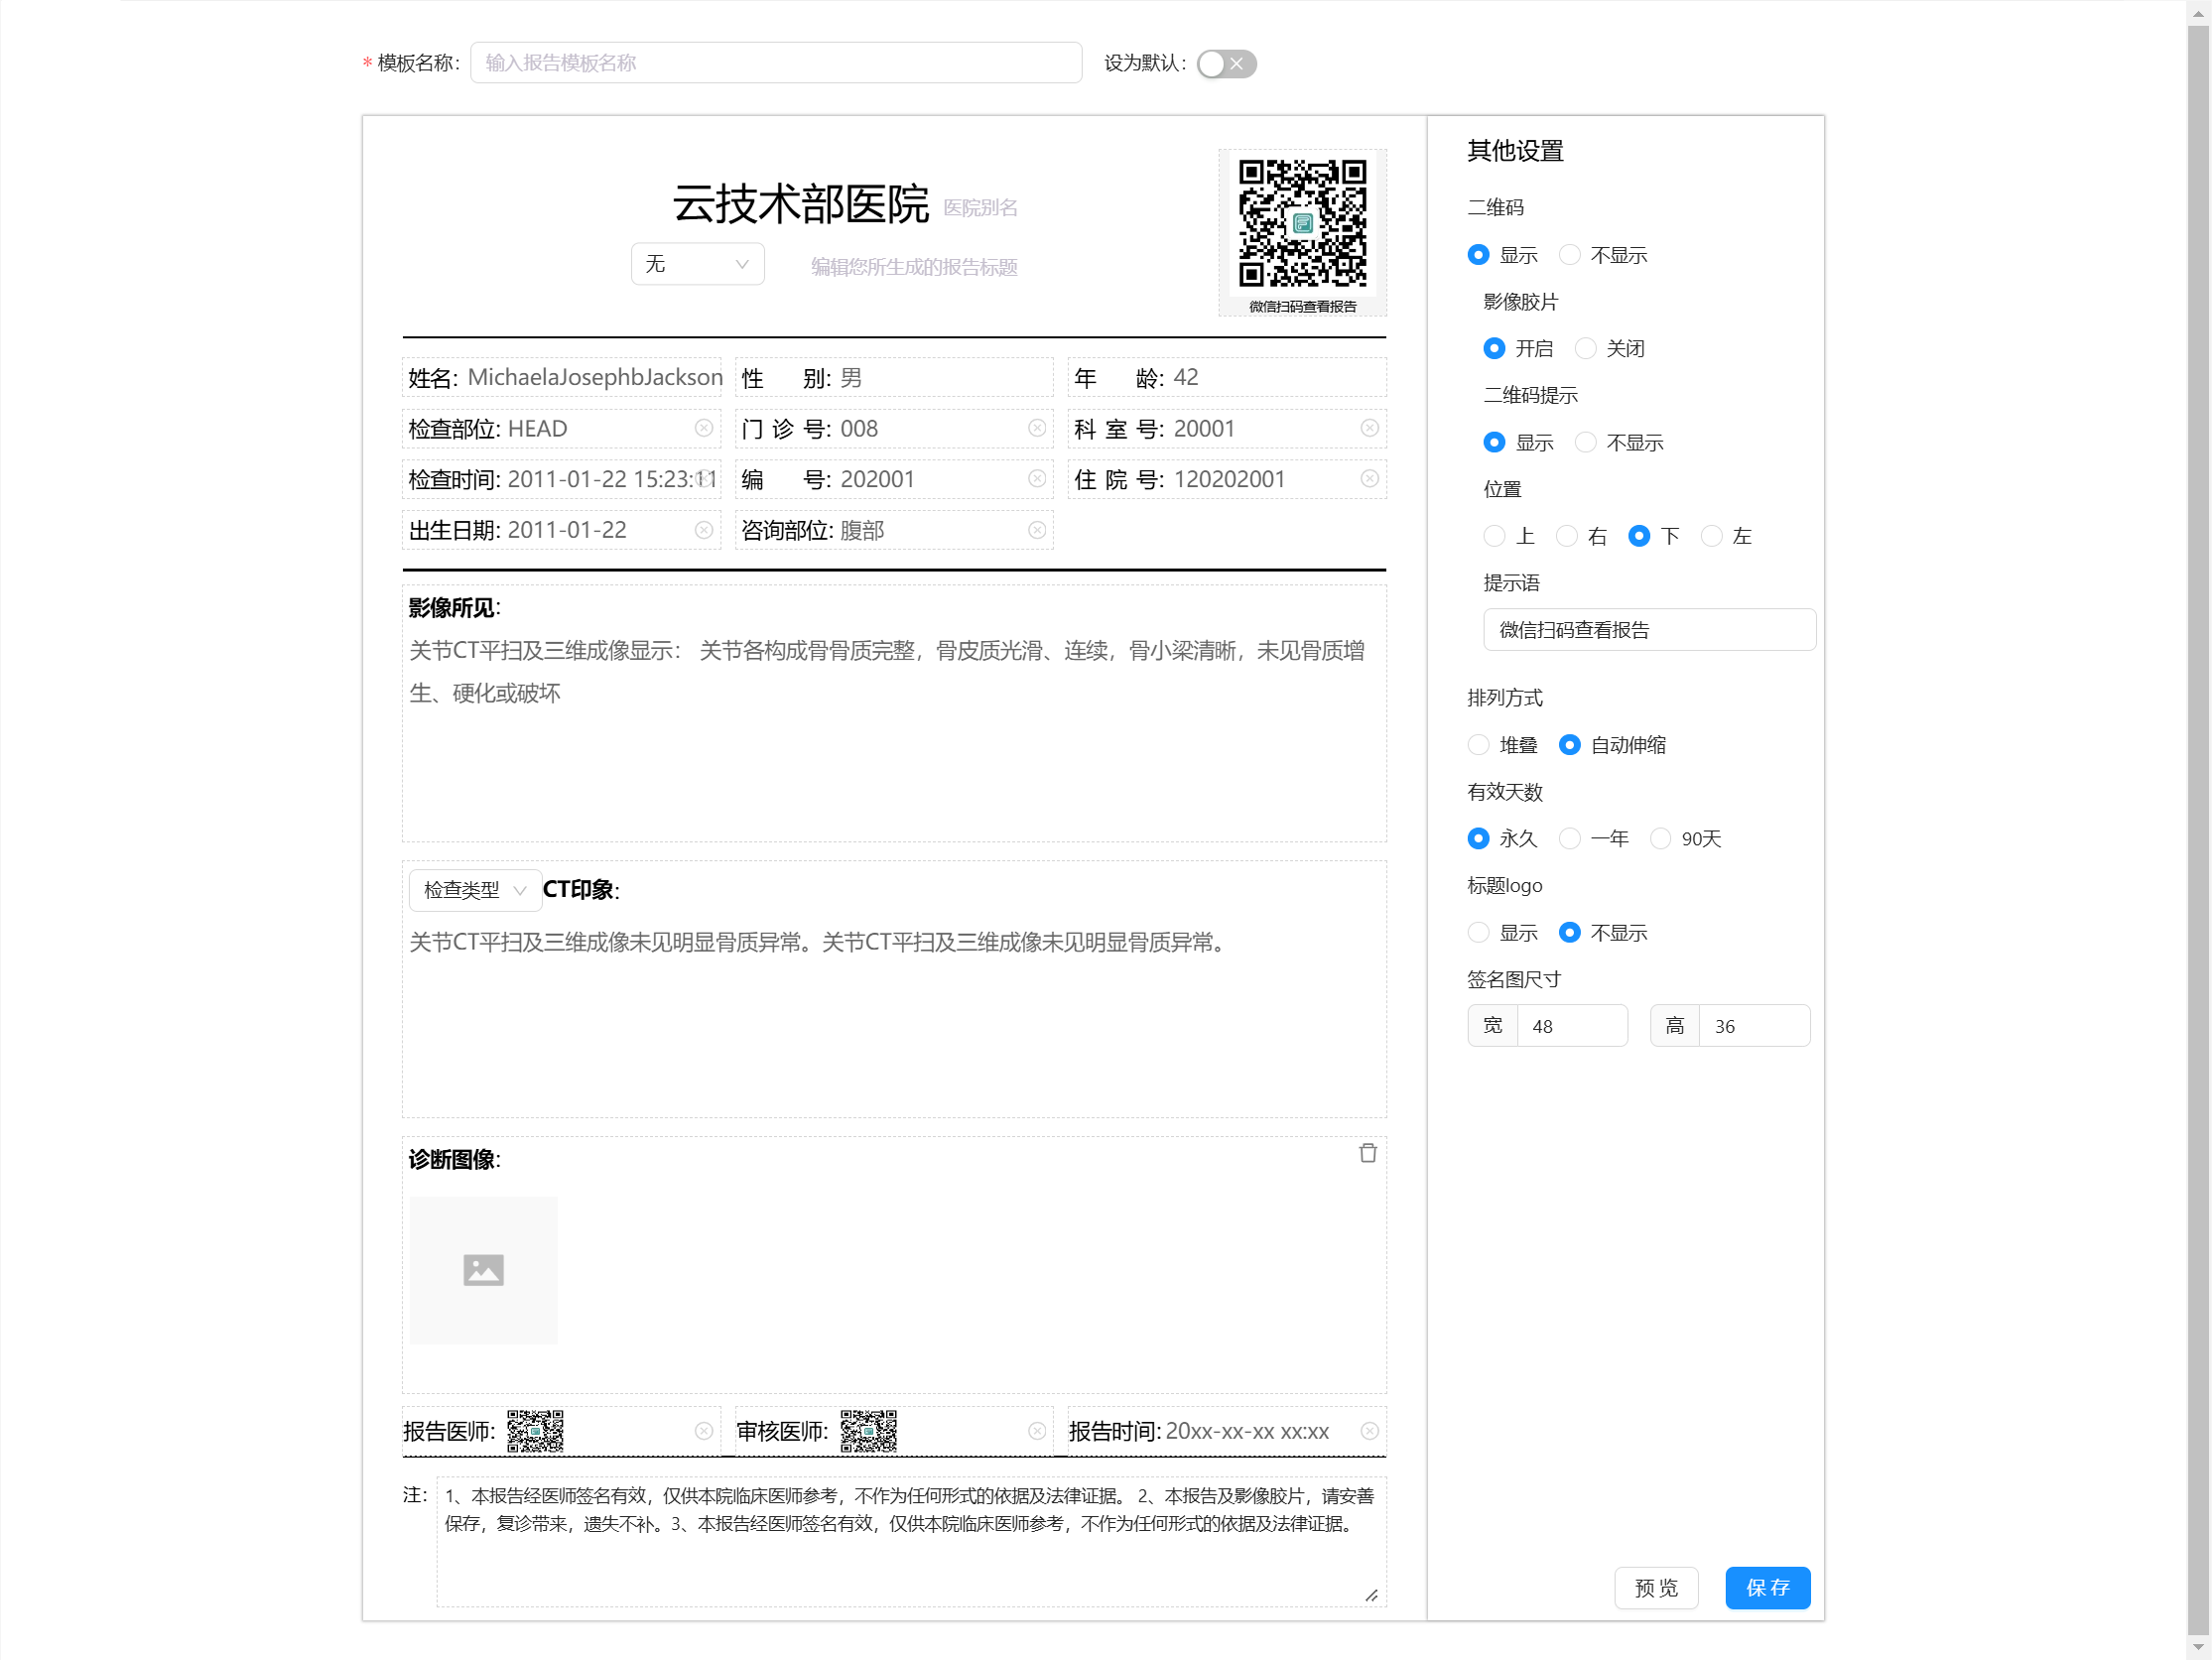Clear the 出生日期 field value
The width and height of the screenshot is (2212, 1660).
click(x=703, y=530)
